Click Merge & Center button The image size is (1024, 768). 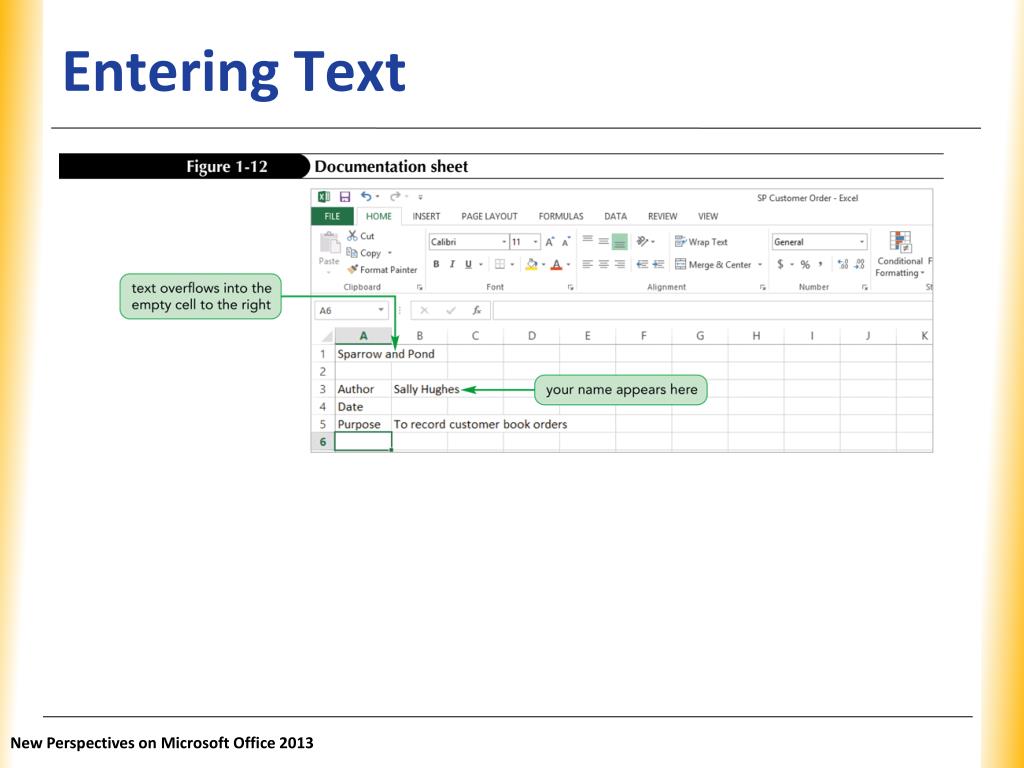tap(713, 264)
